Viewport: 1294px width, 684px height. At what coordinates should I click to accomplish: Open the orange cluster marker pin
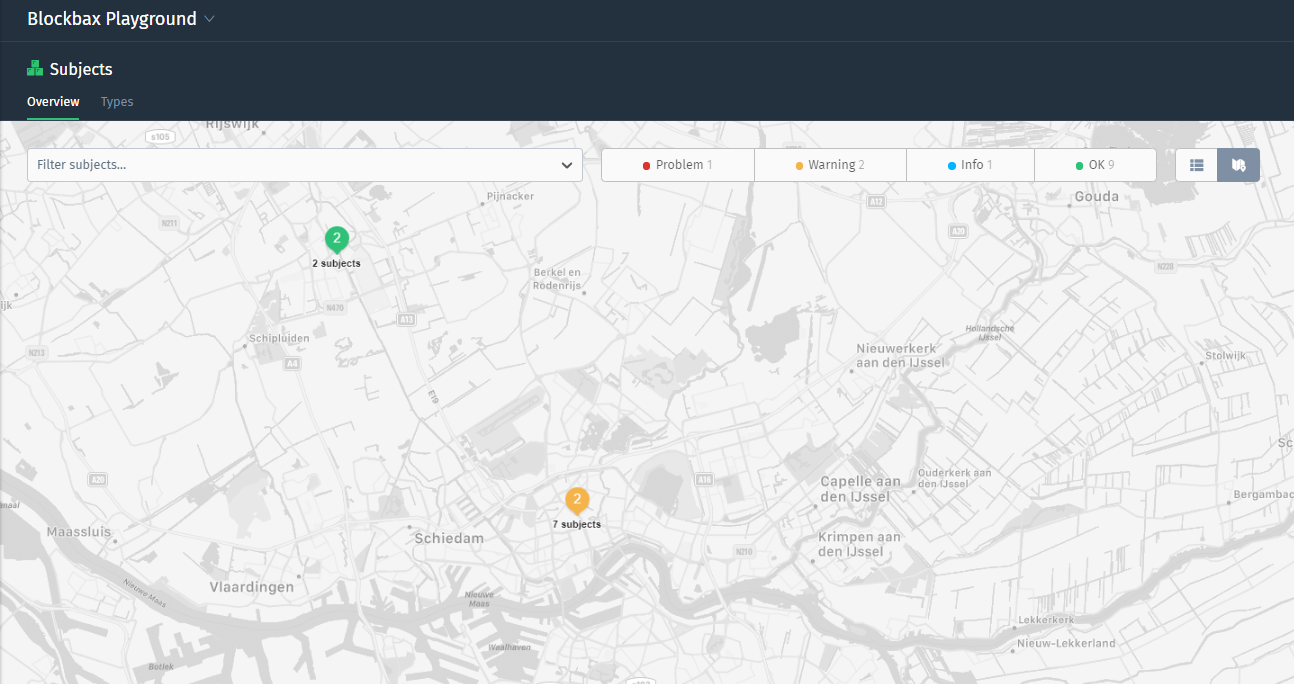click(577, 499)
